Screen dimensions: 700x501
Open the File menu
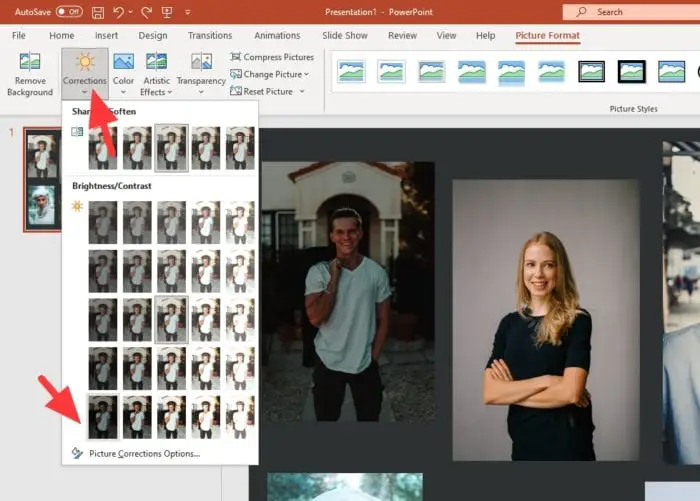19,35
